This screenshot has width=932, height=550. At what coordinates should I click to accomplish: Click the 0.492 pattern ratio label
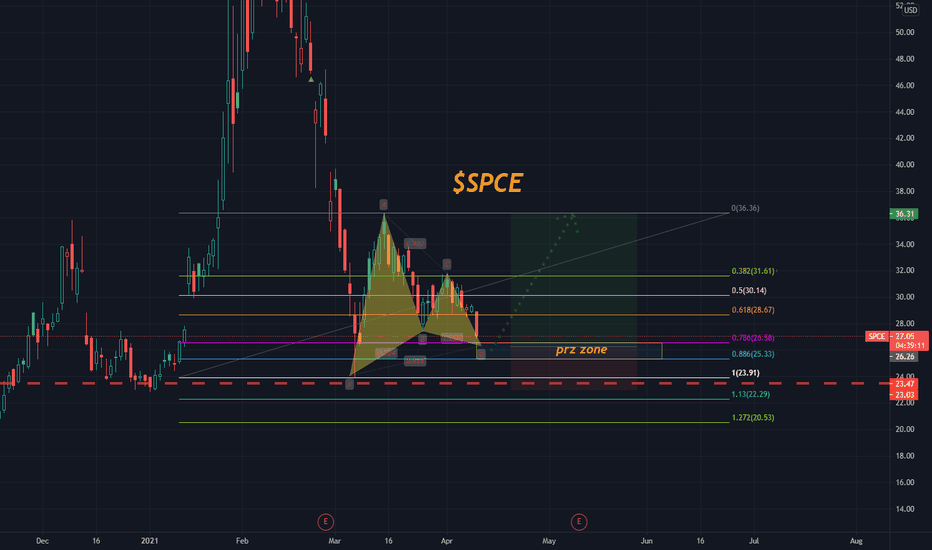point(415,243)
